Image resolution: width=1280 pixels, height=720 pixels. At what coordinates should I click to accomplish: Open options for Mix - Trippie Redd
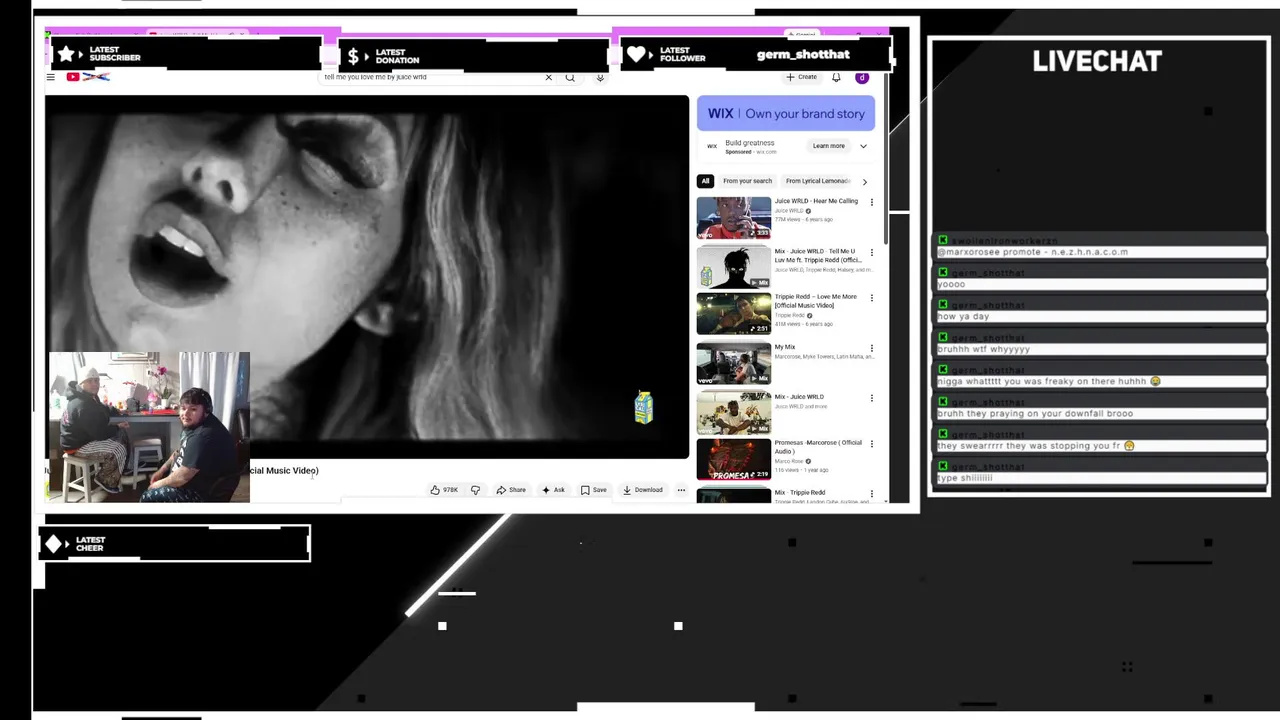871,494
